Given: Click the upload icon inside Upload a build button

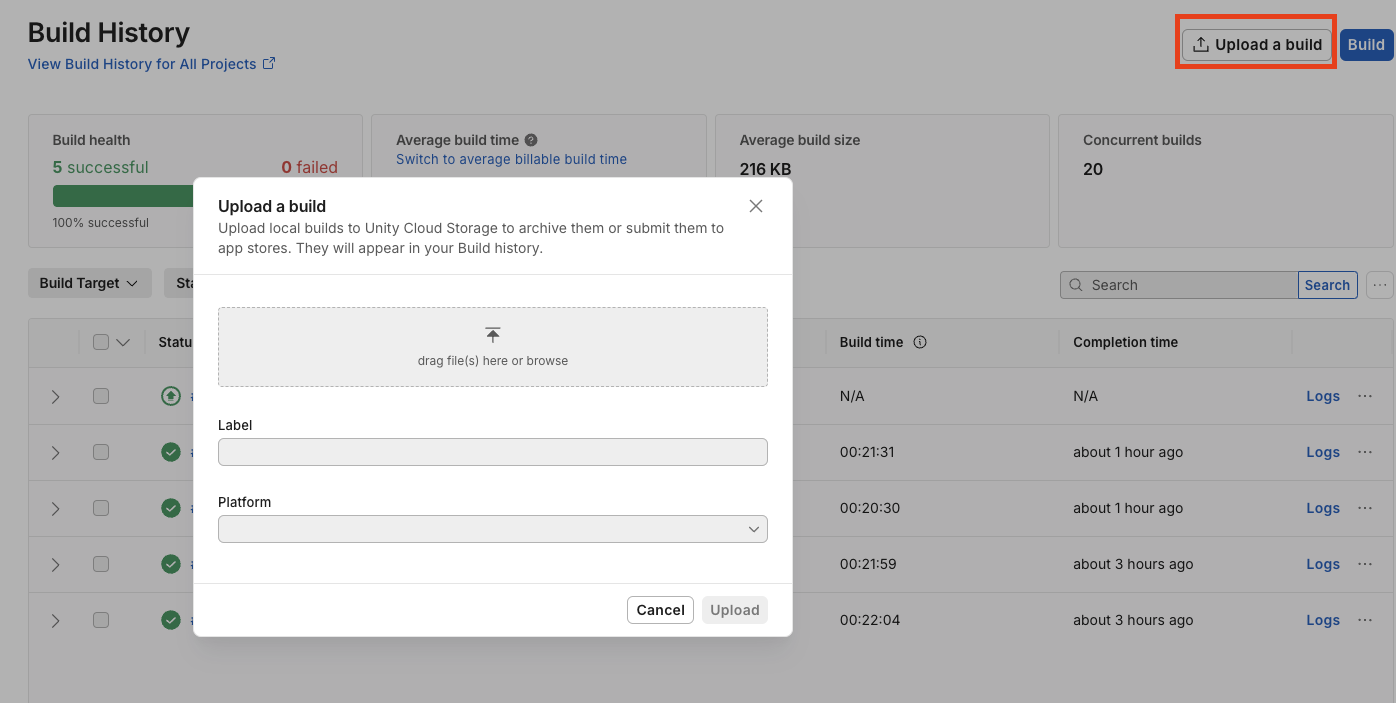Looking at the screenshot, I should tap(1199, 44).
